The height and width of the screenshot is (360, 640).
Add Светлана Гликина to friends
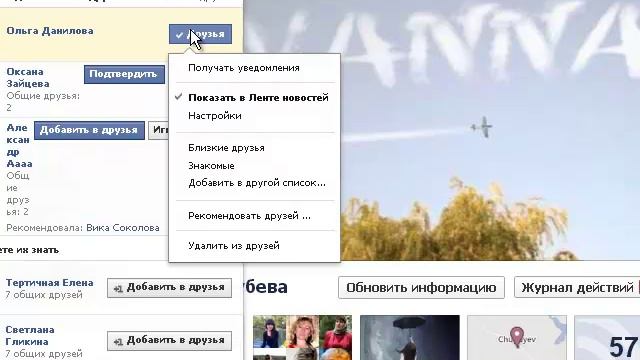coord(169,341)
